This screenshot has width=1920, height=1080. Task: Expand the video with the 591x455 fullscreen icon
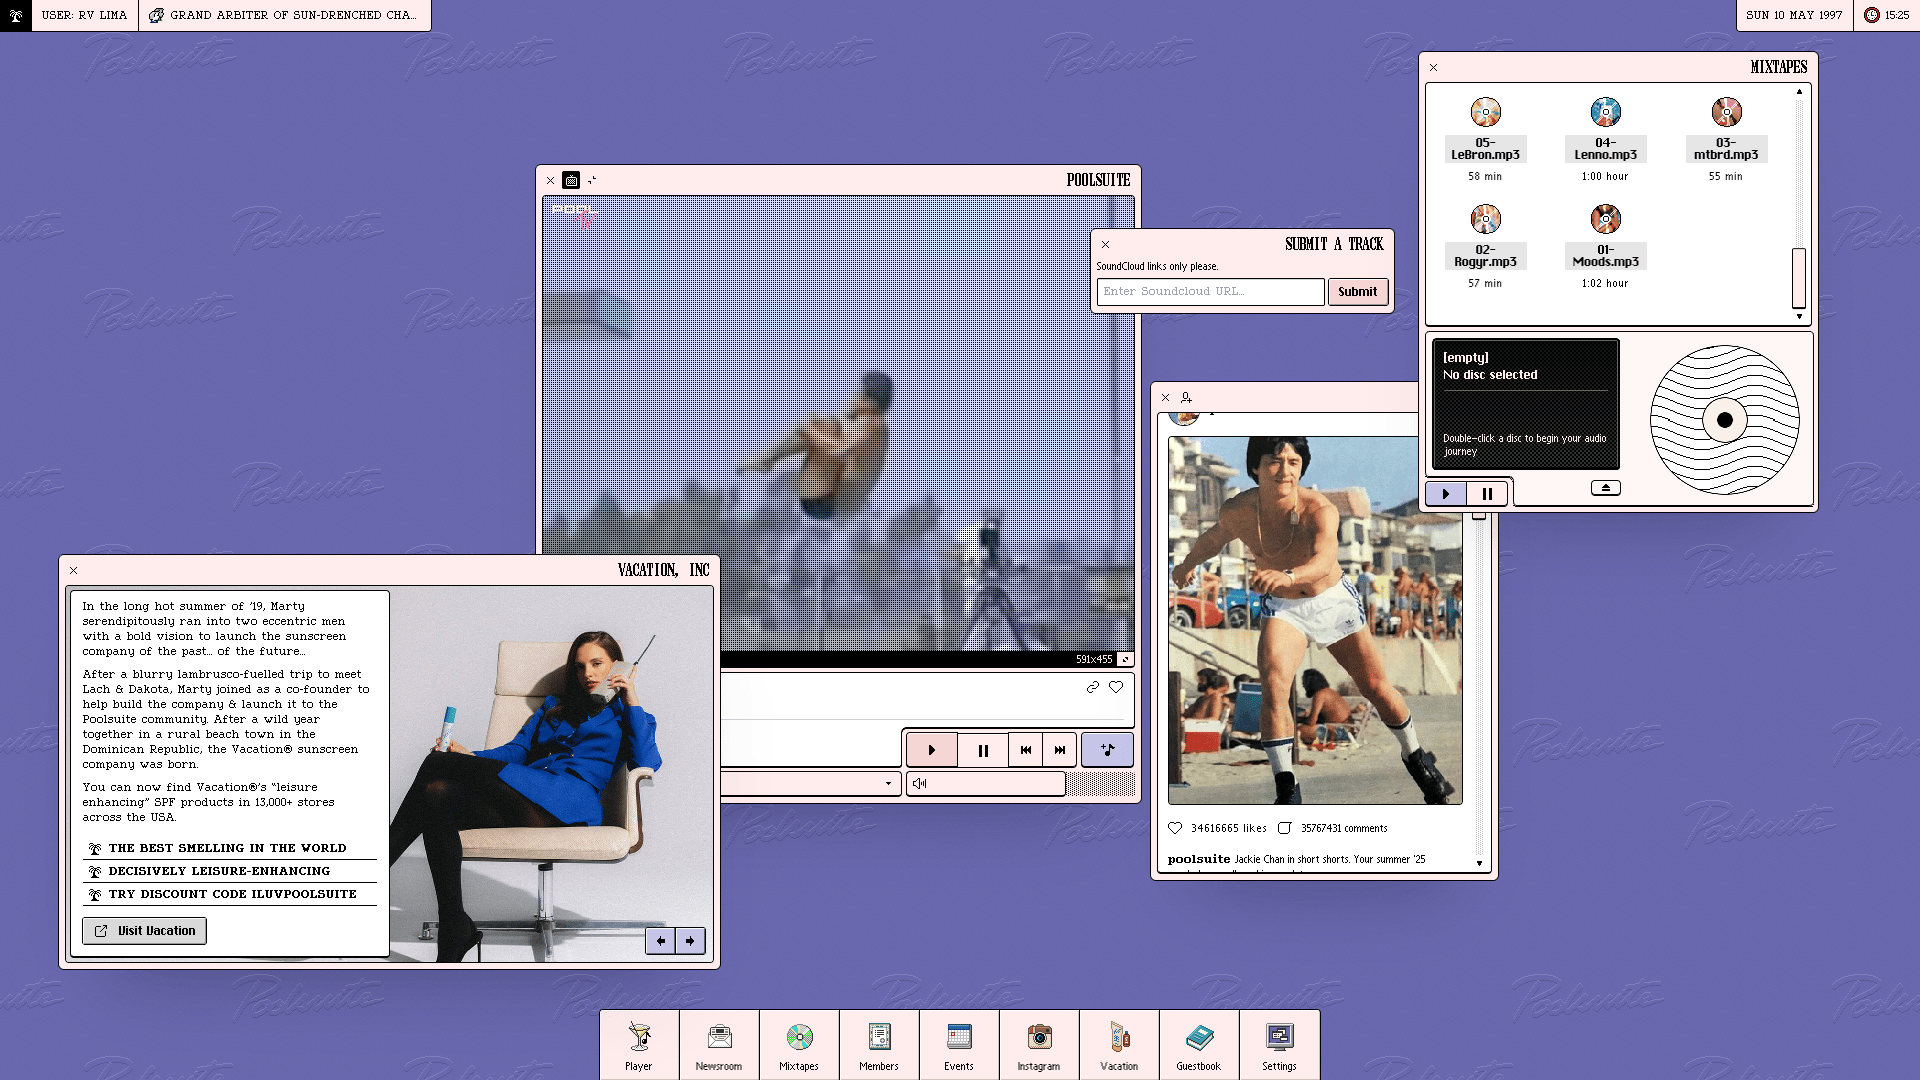1125,659
